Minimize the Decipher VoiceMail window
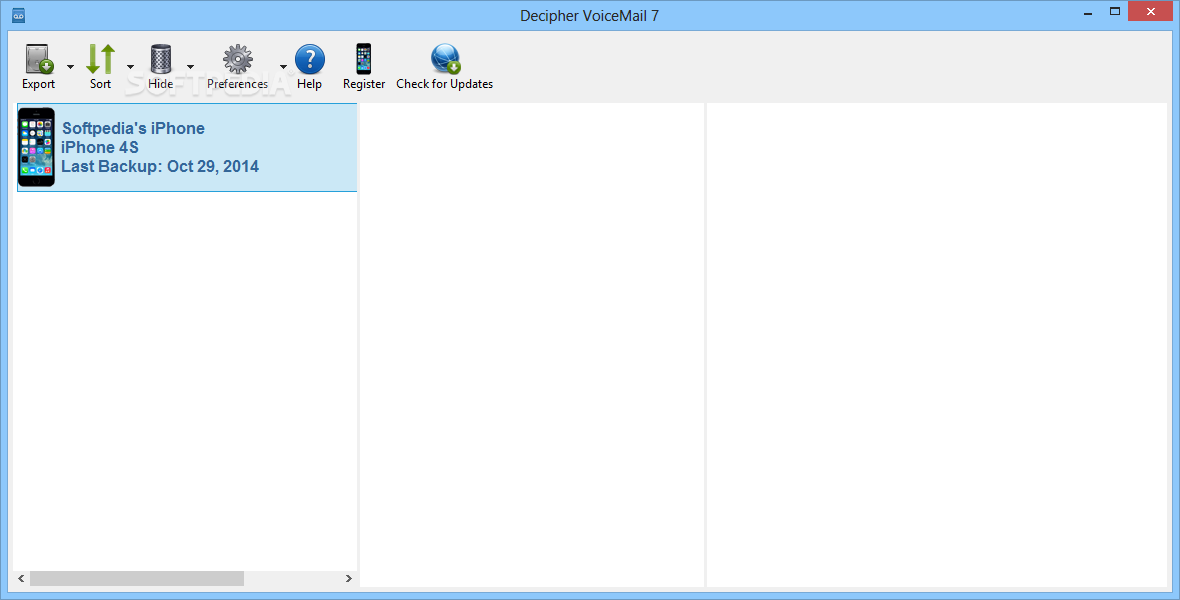1180x600 pixels. 1087,13
